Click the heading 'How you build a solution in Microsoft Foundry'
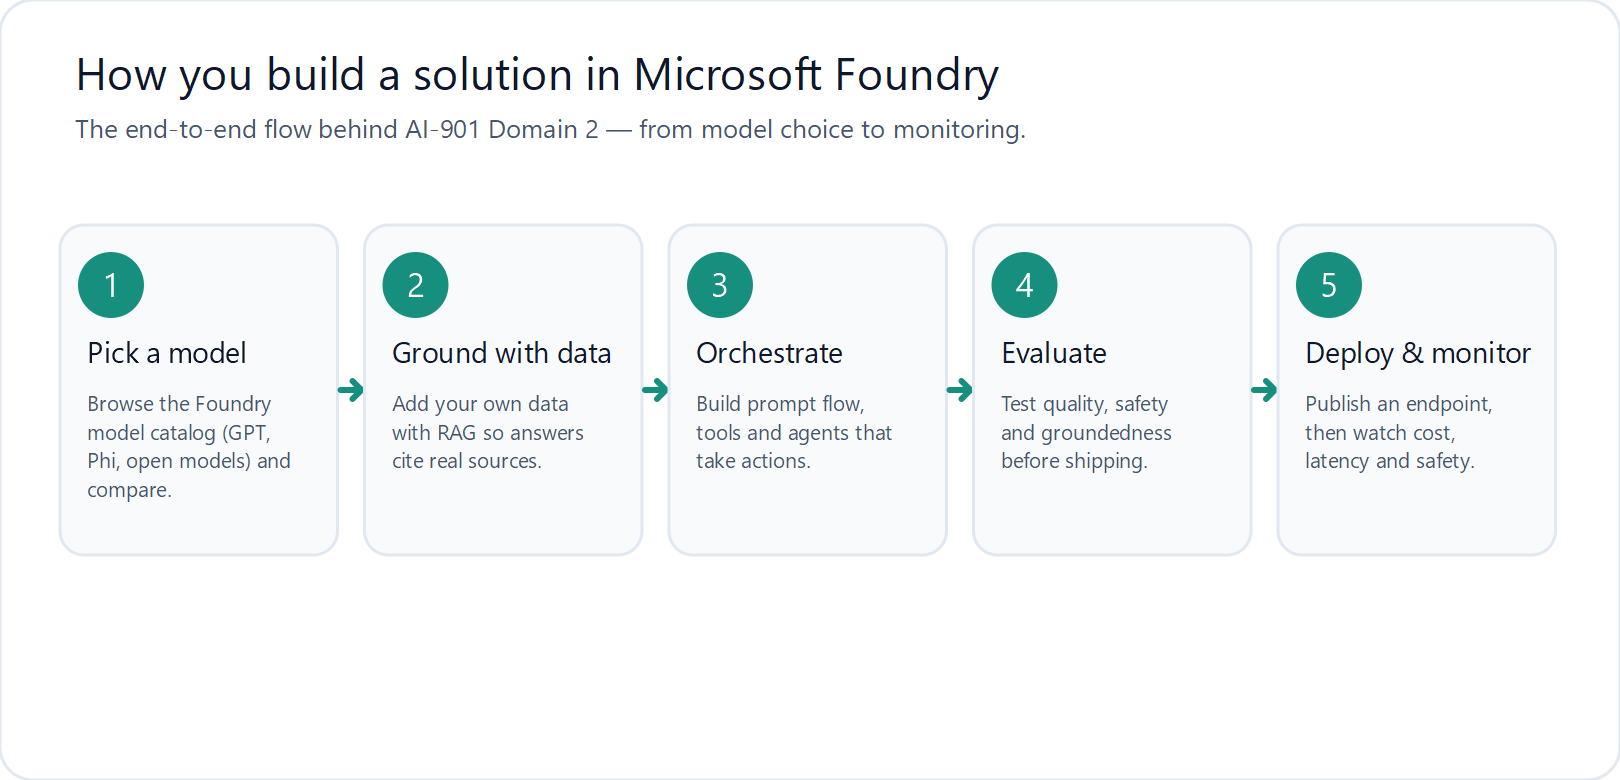The height and width of the screenshot is (780, 1620). pos(537,76)
